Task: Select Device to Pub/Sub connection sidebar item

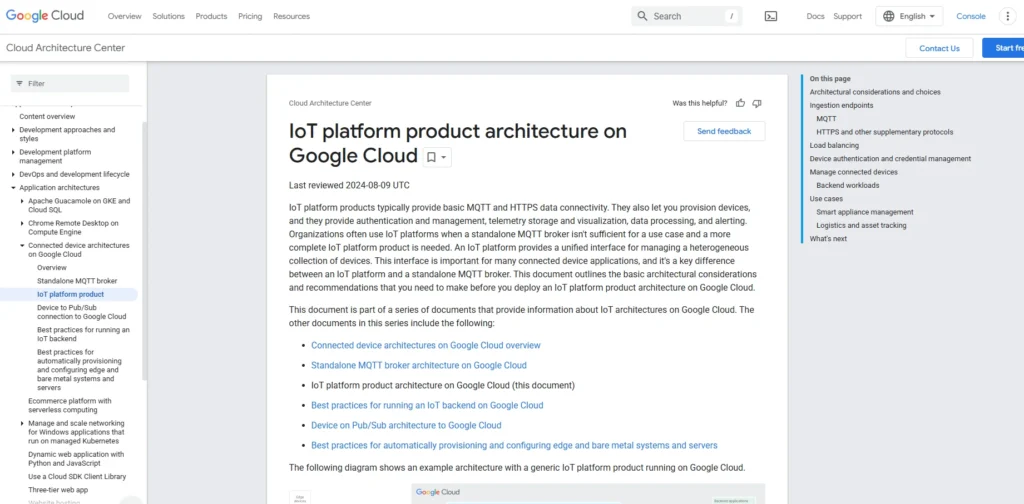Action: (82, 312)
